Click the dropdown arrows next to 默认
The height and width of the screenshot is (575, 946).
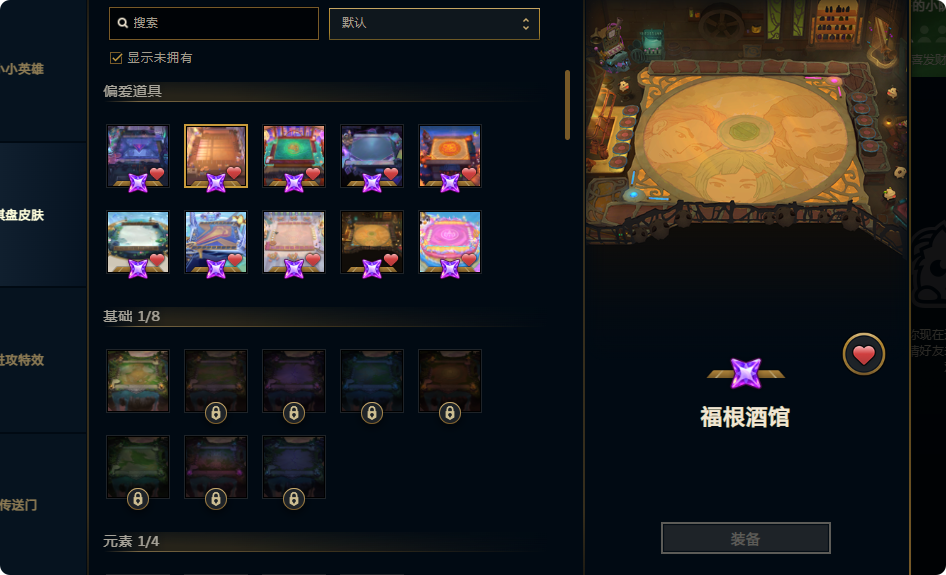(x=525, y=24)
